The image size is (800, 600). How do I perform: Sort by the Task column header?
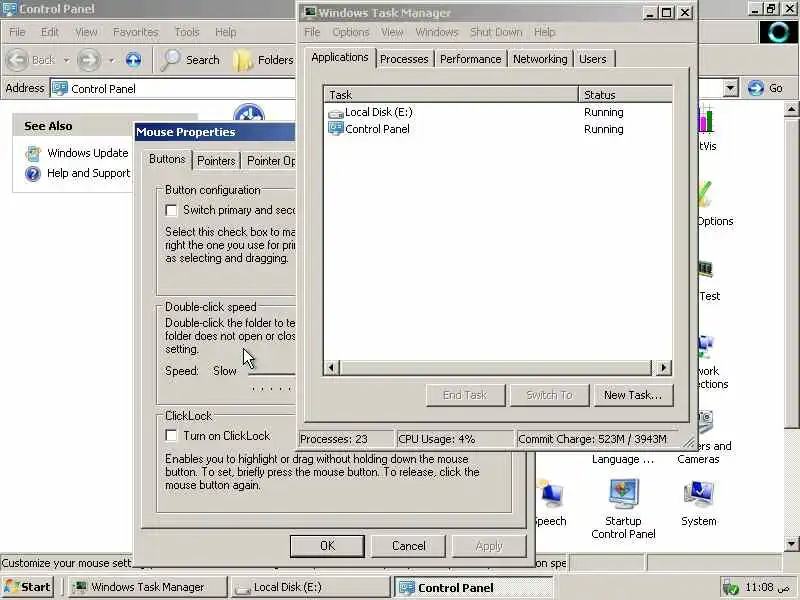(451, 95)
